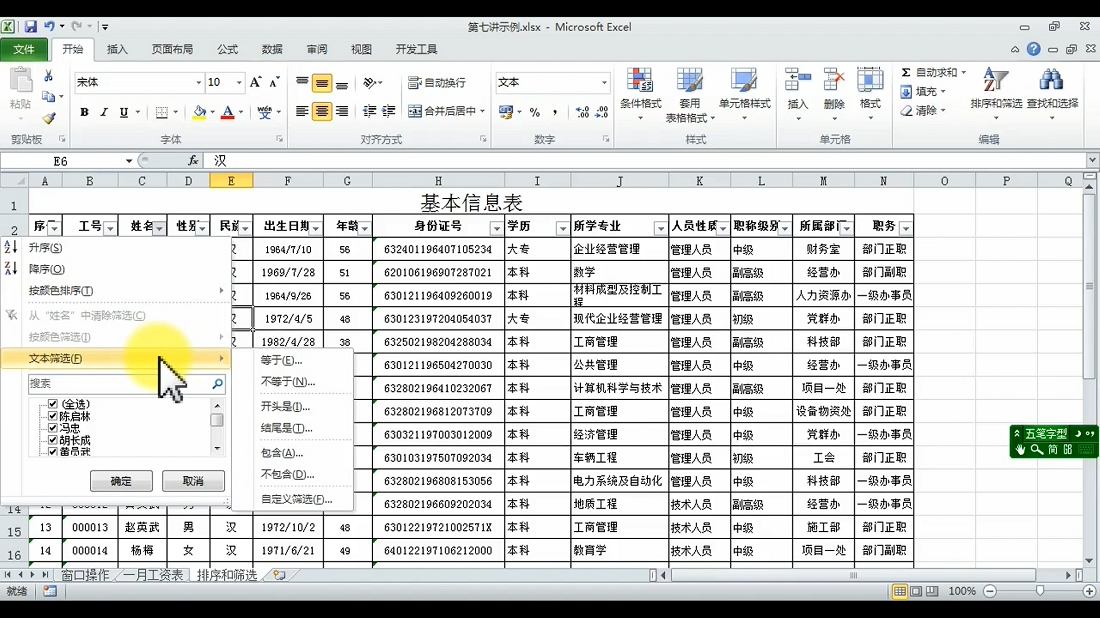Click the Middle vertical align icon
Image resolution: width=1100 pixels, height=618 pixels.
pos(322,83)
